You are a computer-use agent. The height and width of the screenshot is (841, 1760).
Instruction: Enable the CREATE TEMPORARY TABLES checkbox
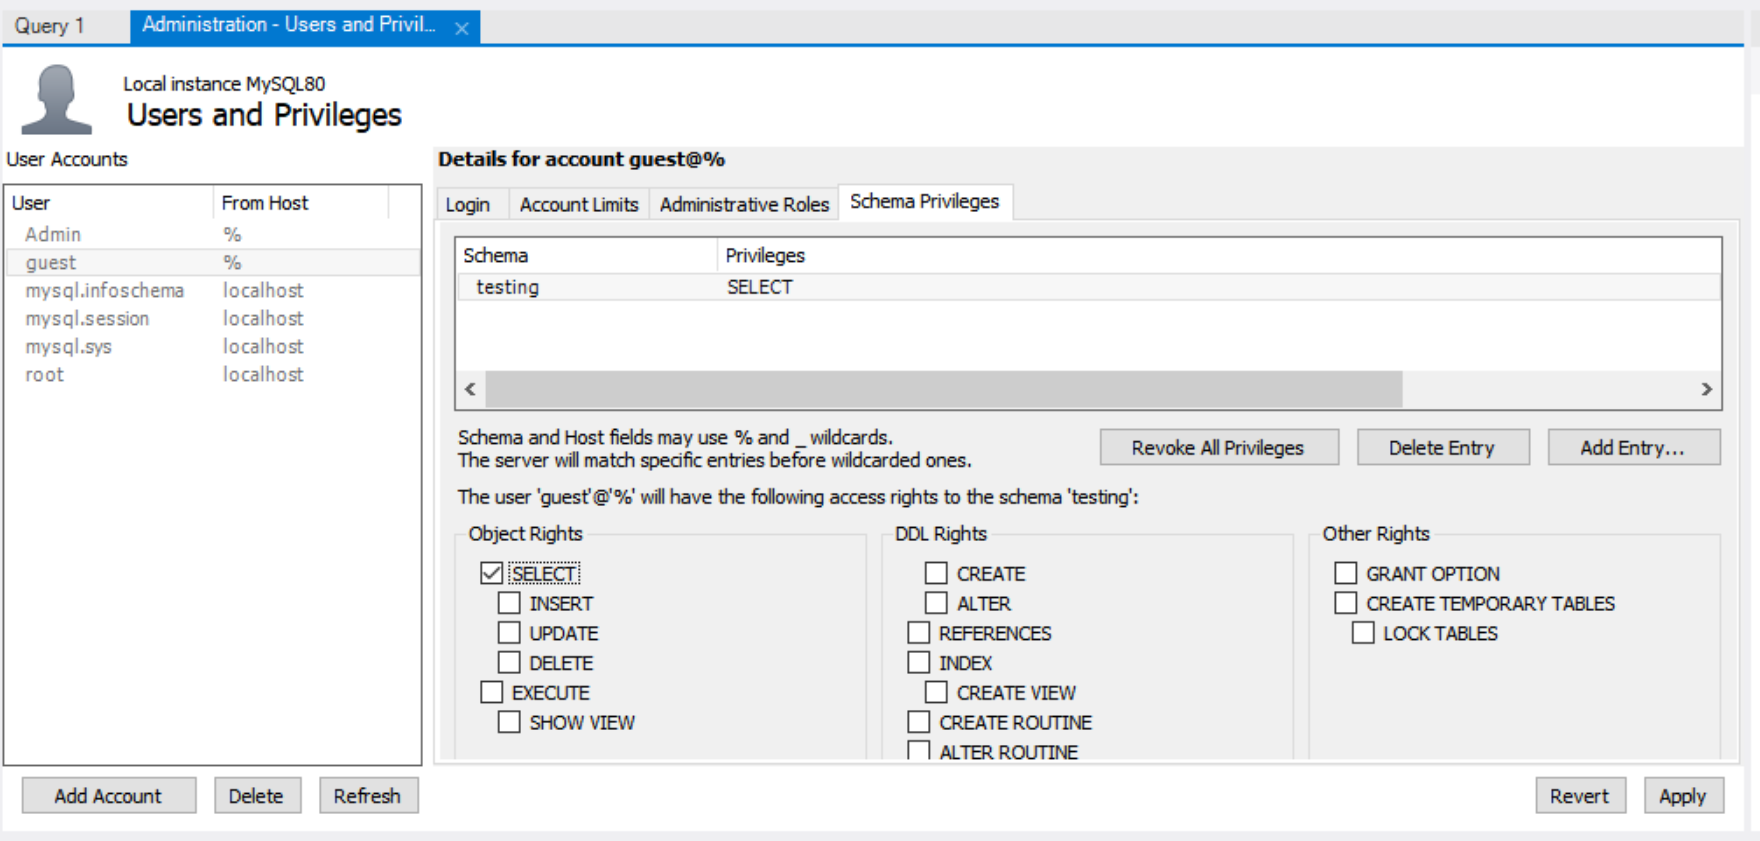1346,603
